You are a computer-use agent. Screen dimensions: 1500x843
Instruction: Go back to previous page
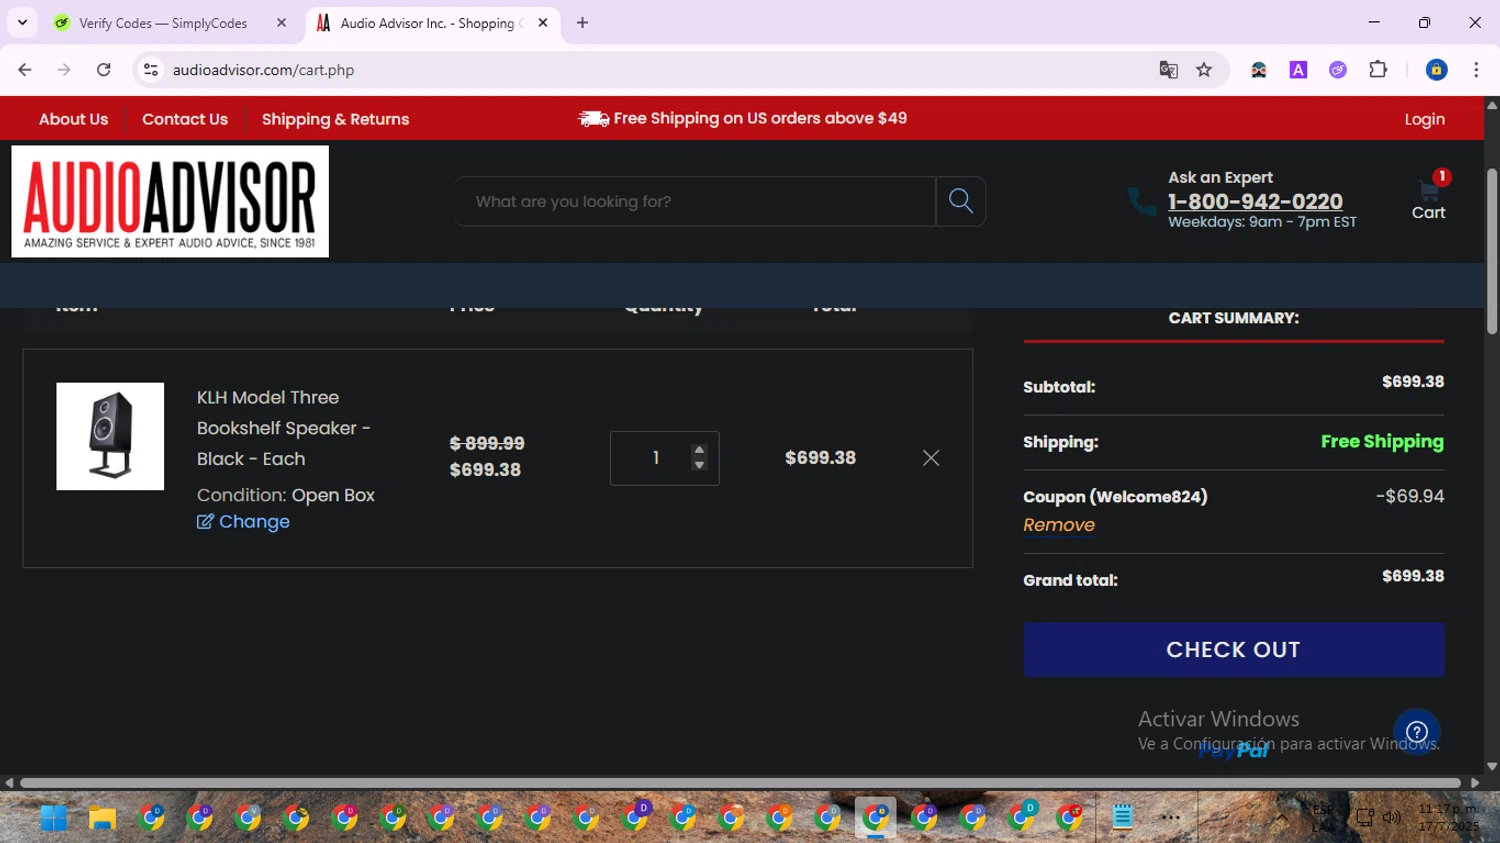[x=25, y=70]
